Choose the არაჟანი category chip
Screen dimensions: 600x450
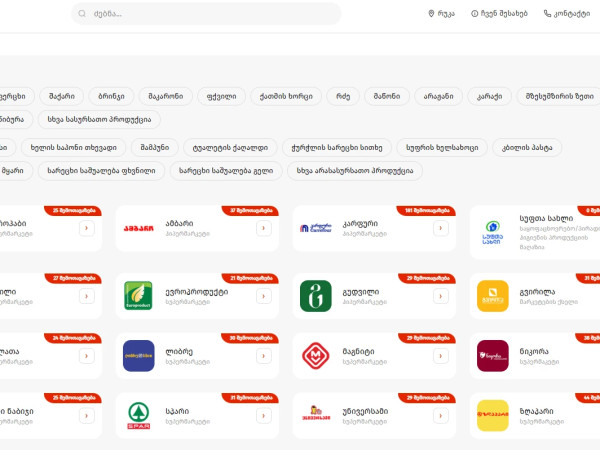439,96
